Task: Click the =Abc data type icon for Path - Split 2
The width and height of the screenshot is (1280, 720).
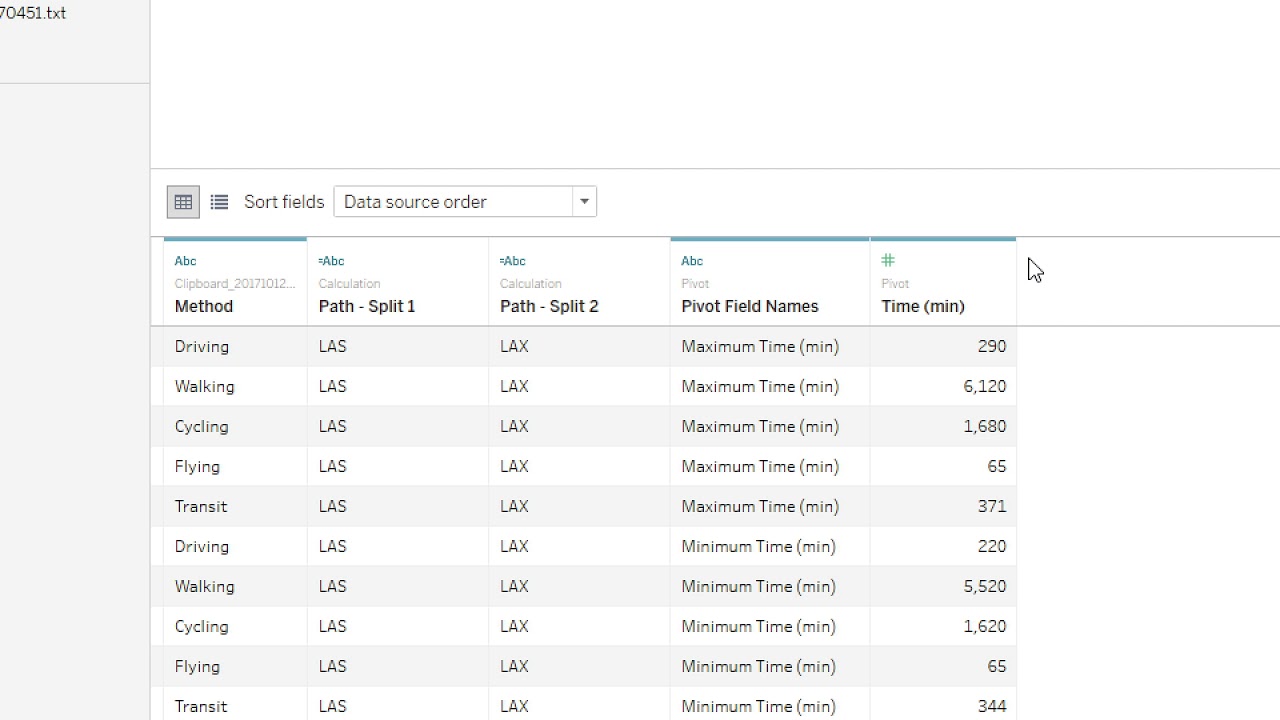Action: coord(512,261)
